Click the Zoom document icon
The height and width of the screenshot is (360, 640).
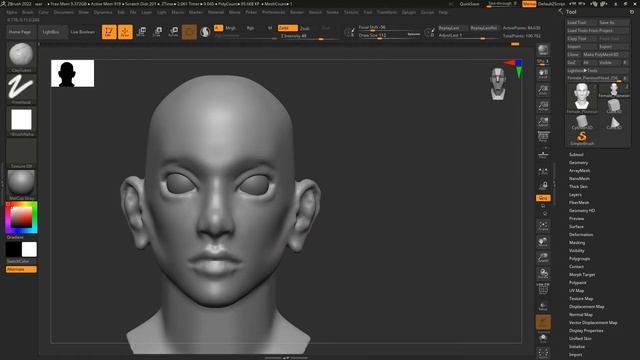tap(543, 90)
